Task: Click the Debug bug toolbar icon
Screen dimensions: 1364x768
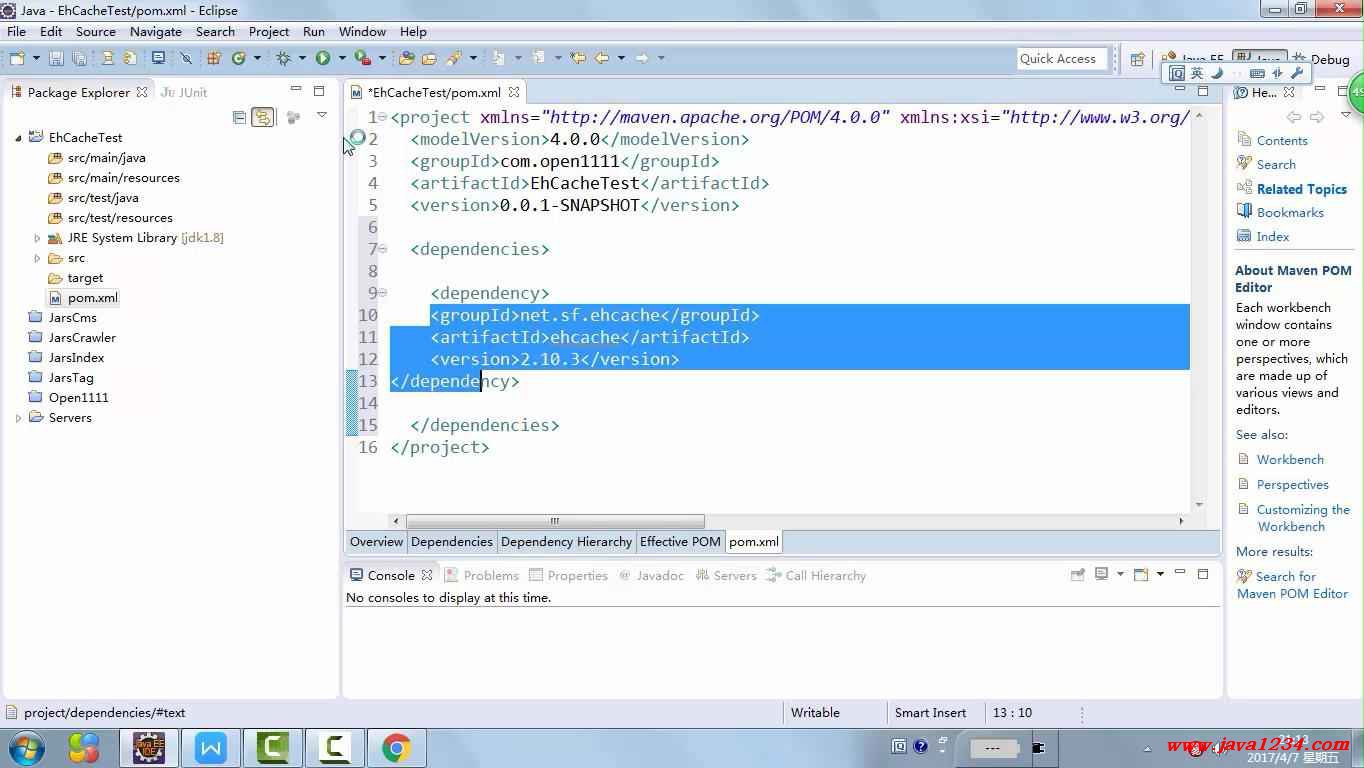Action: pyautogui.click(x=283, y=58)
